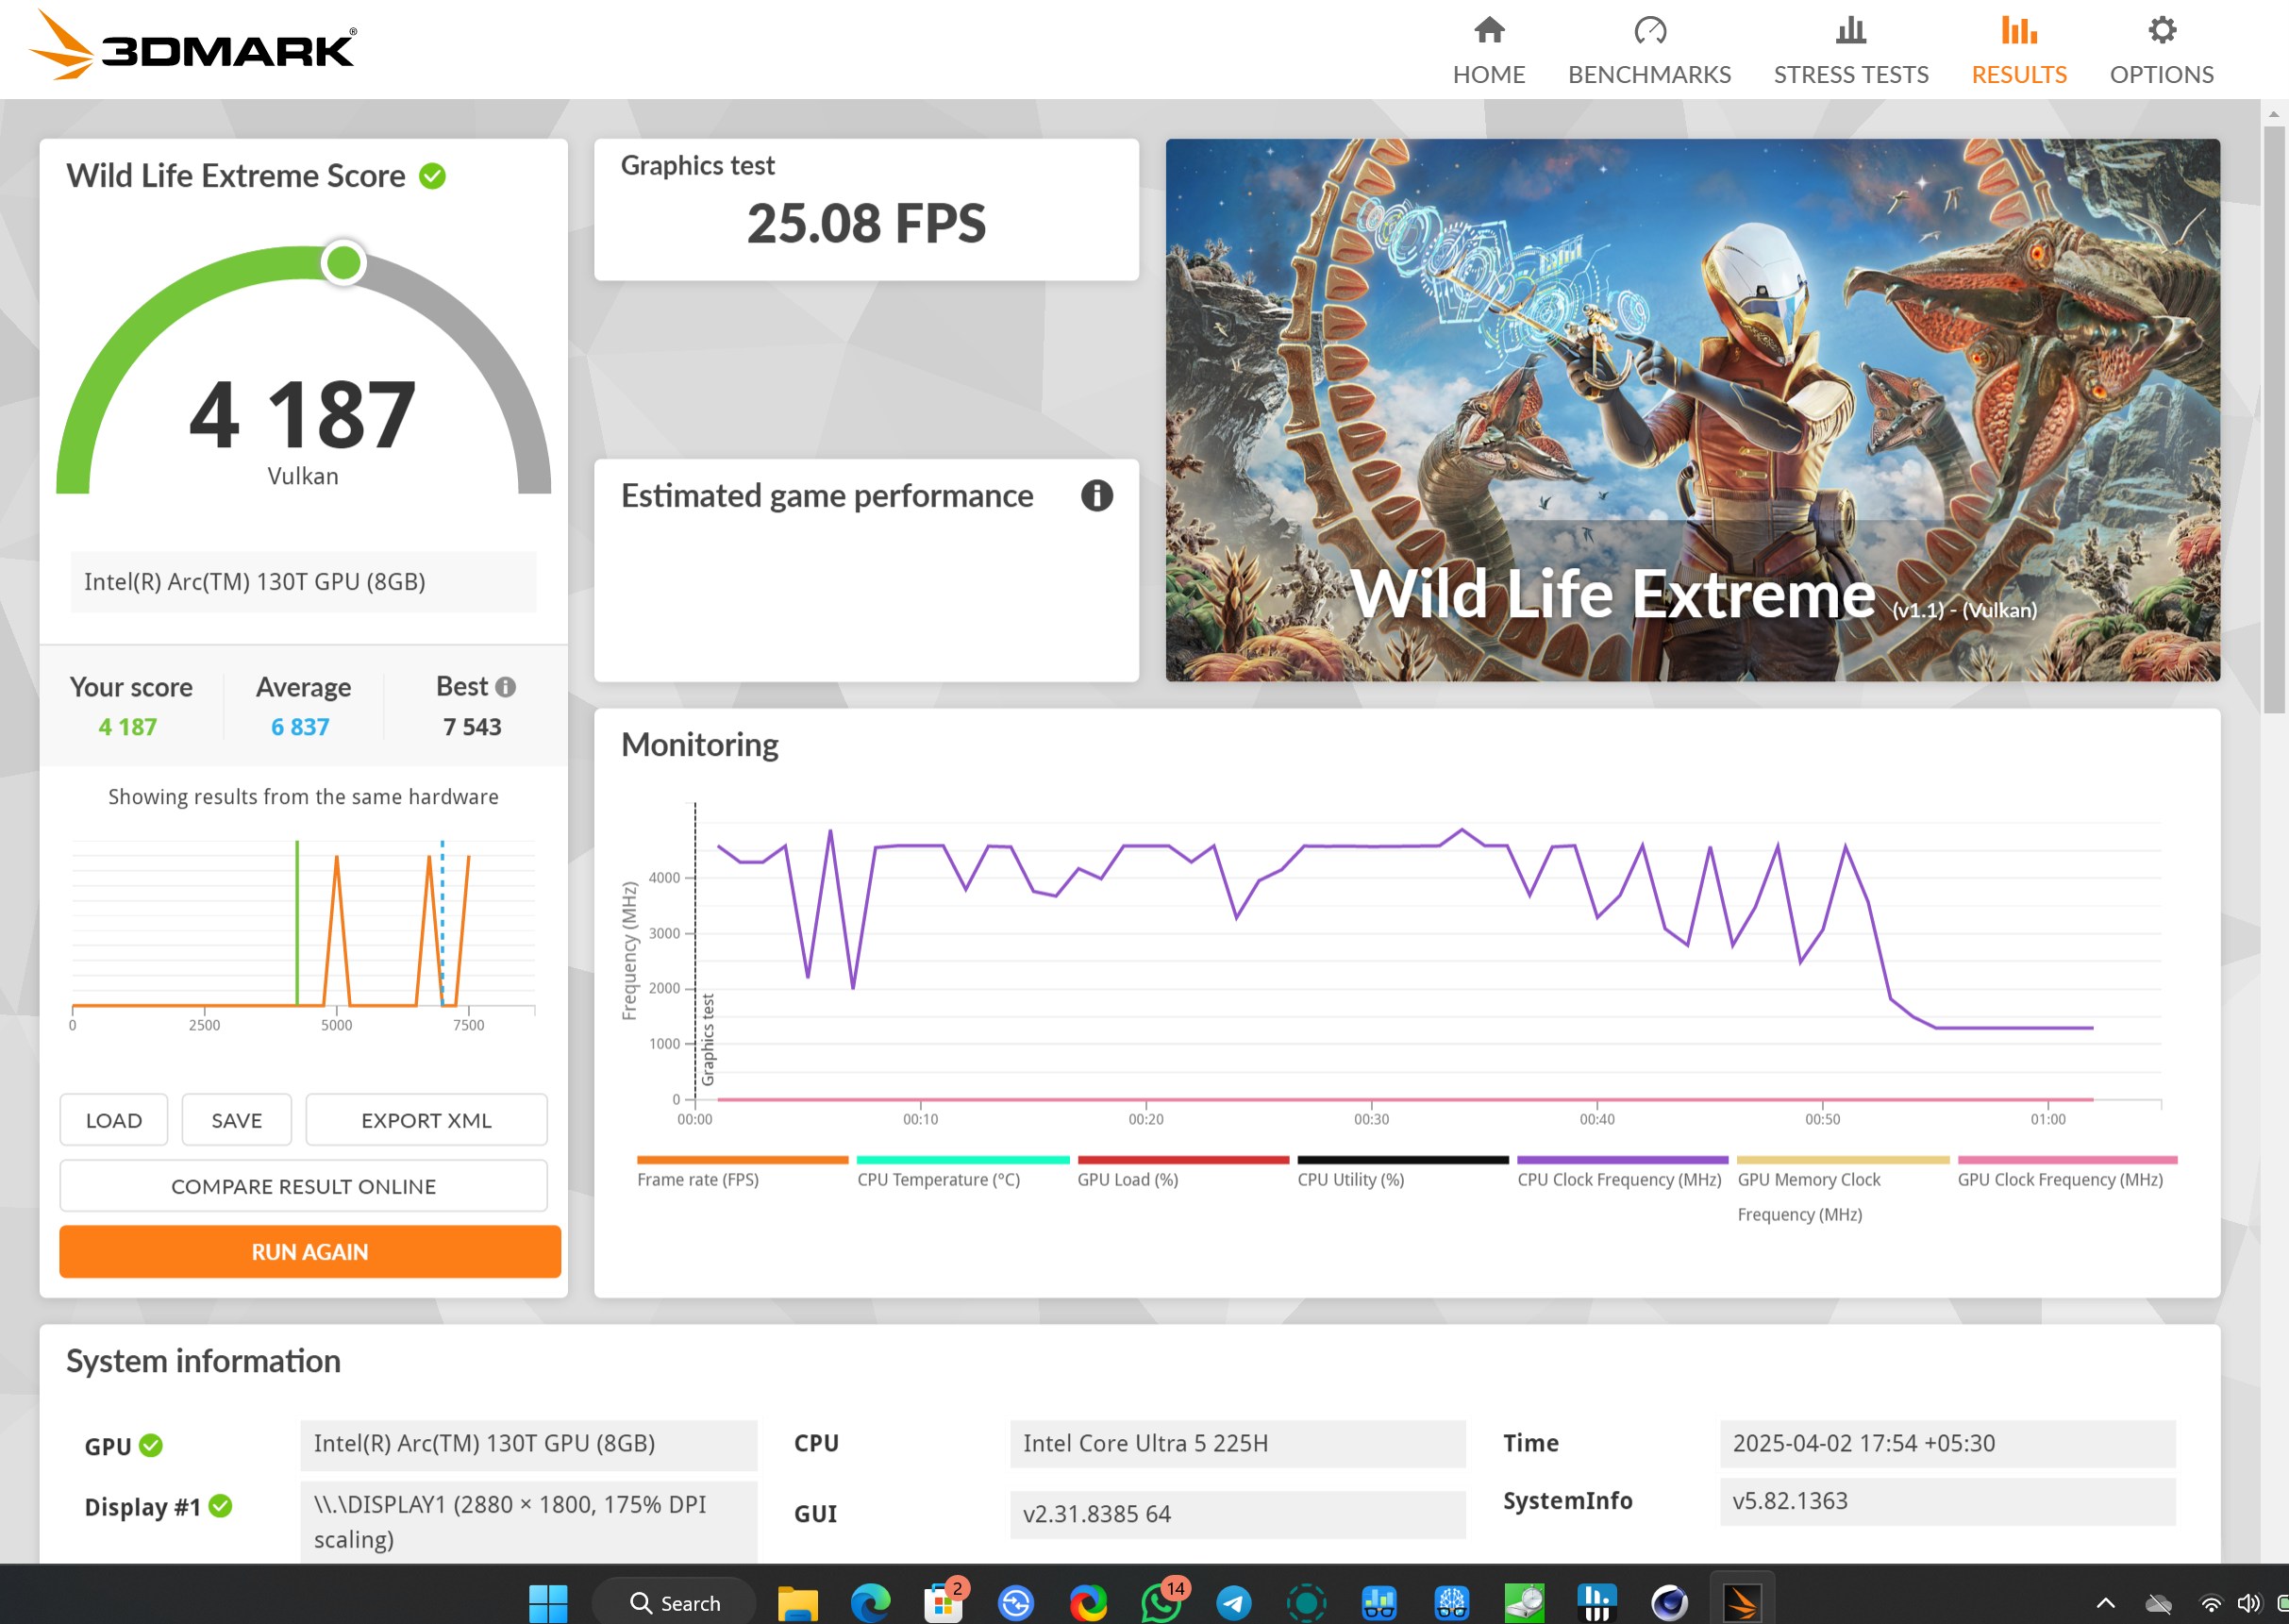Open the blue circular-arrows sync app in taskbar
The width and height of the screenshot is (2289, 1624).
point(1016,1603)
